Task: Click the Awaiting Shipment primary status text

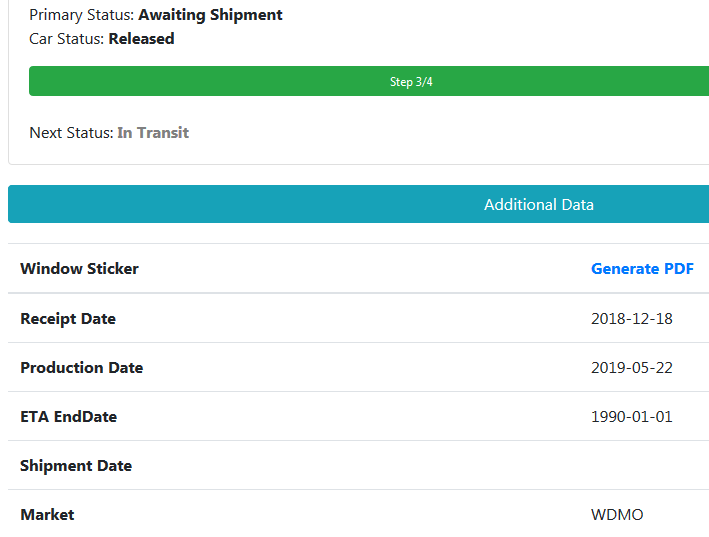Action: [x=210, y=15]
